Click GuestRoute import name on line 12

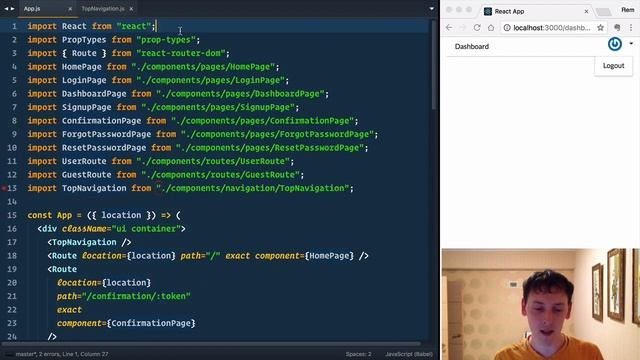tap(87, 174)
